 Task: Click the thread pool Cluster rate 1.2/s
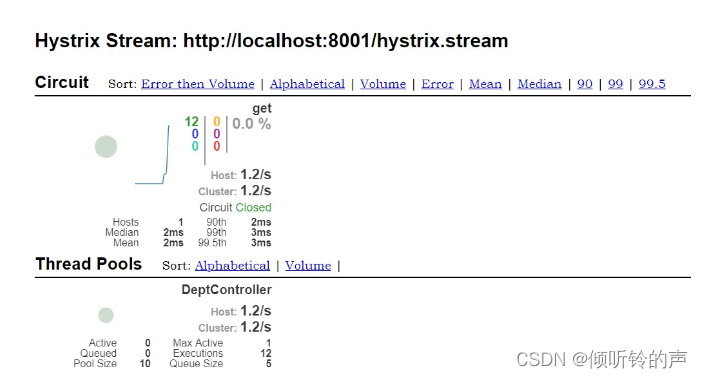coord(256,327)
